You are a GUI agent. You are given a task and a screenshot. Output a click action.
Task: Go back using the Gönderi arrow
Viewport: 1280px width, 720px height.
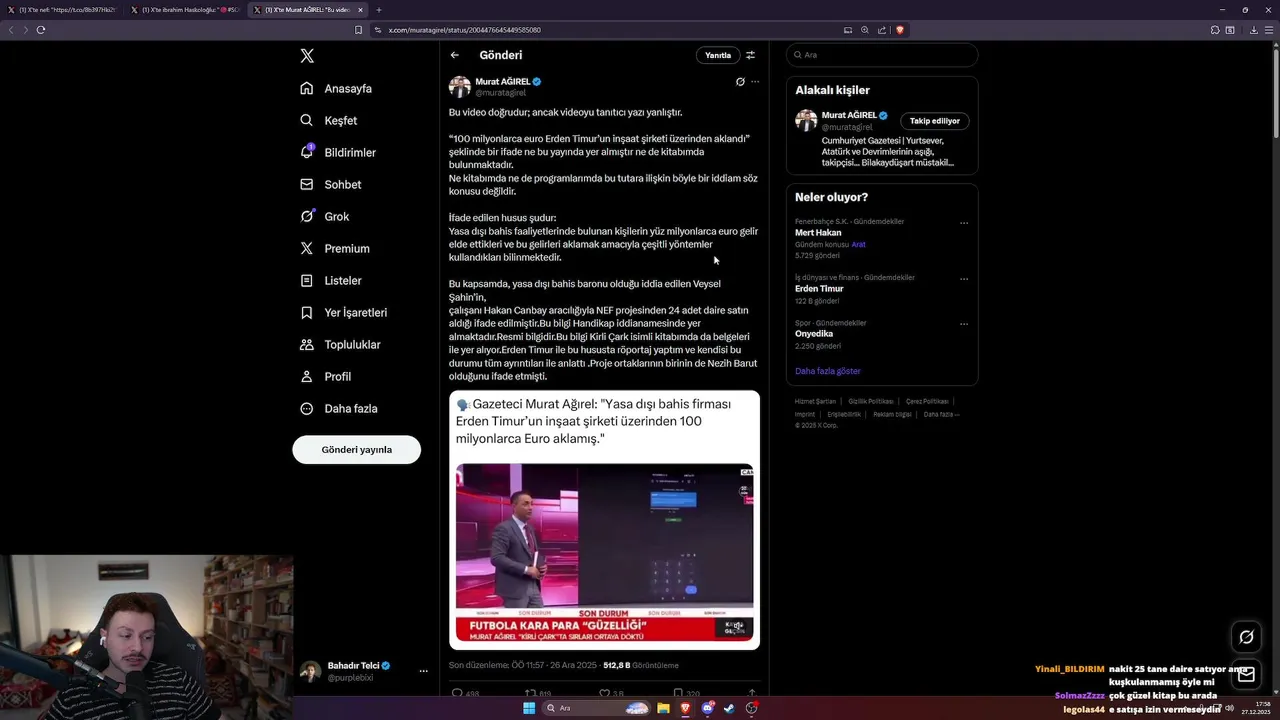[455, 55]
